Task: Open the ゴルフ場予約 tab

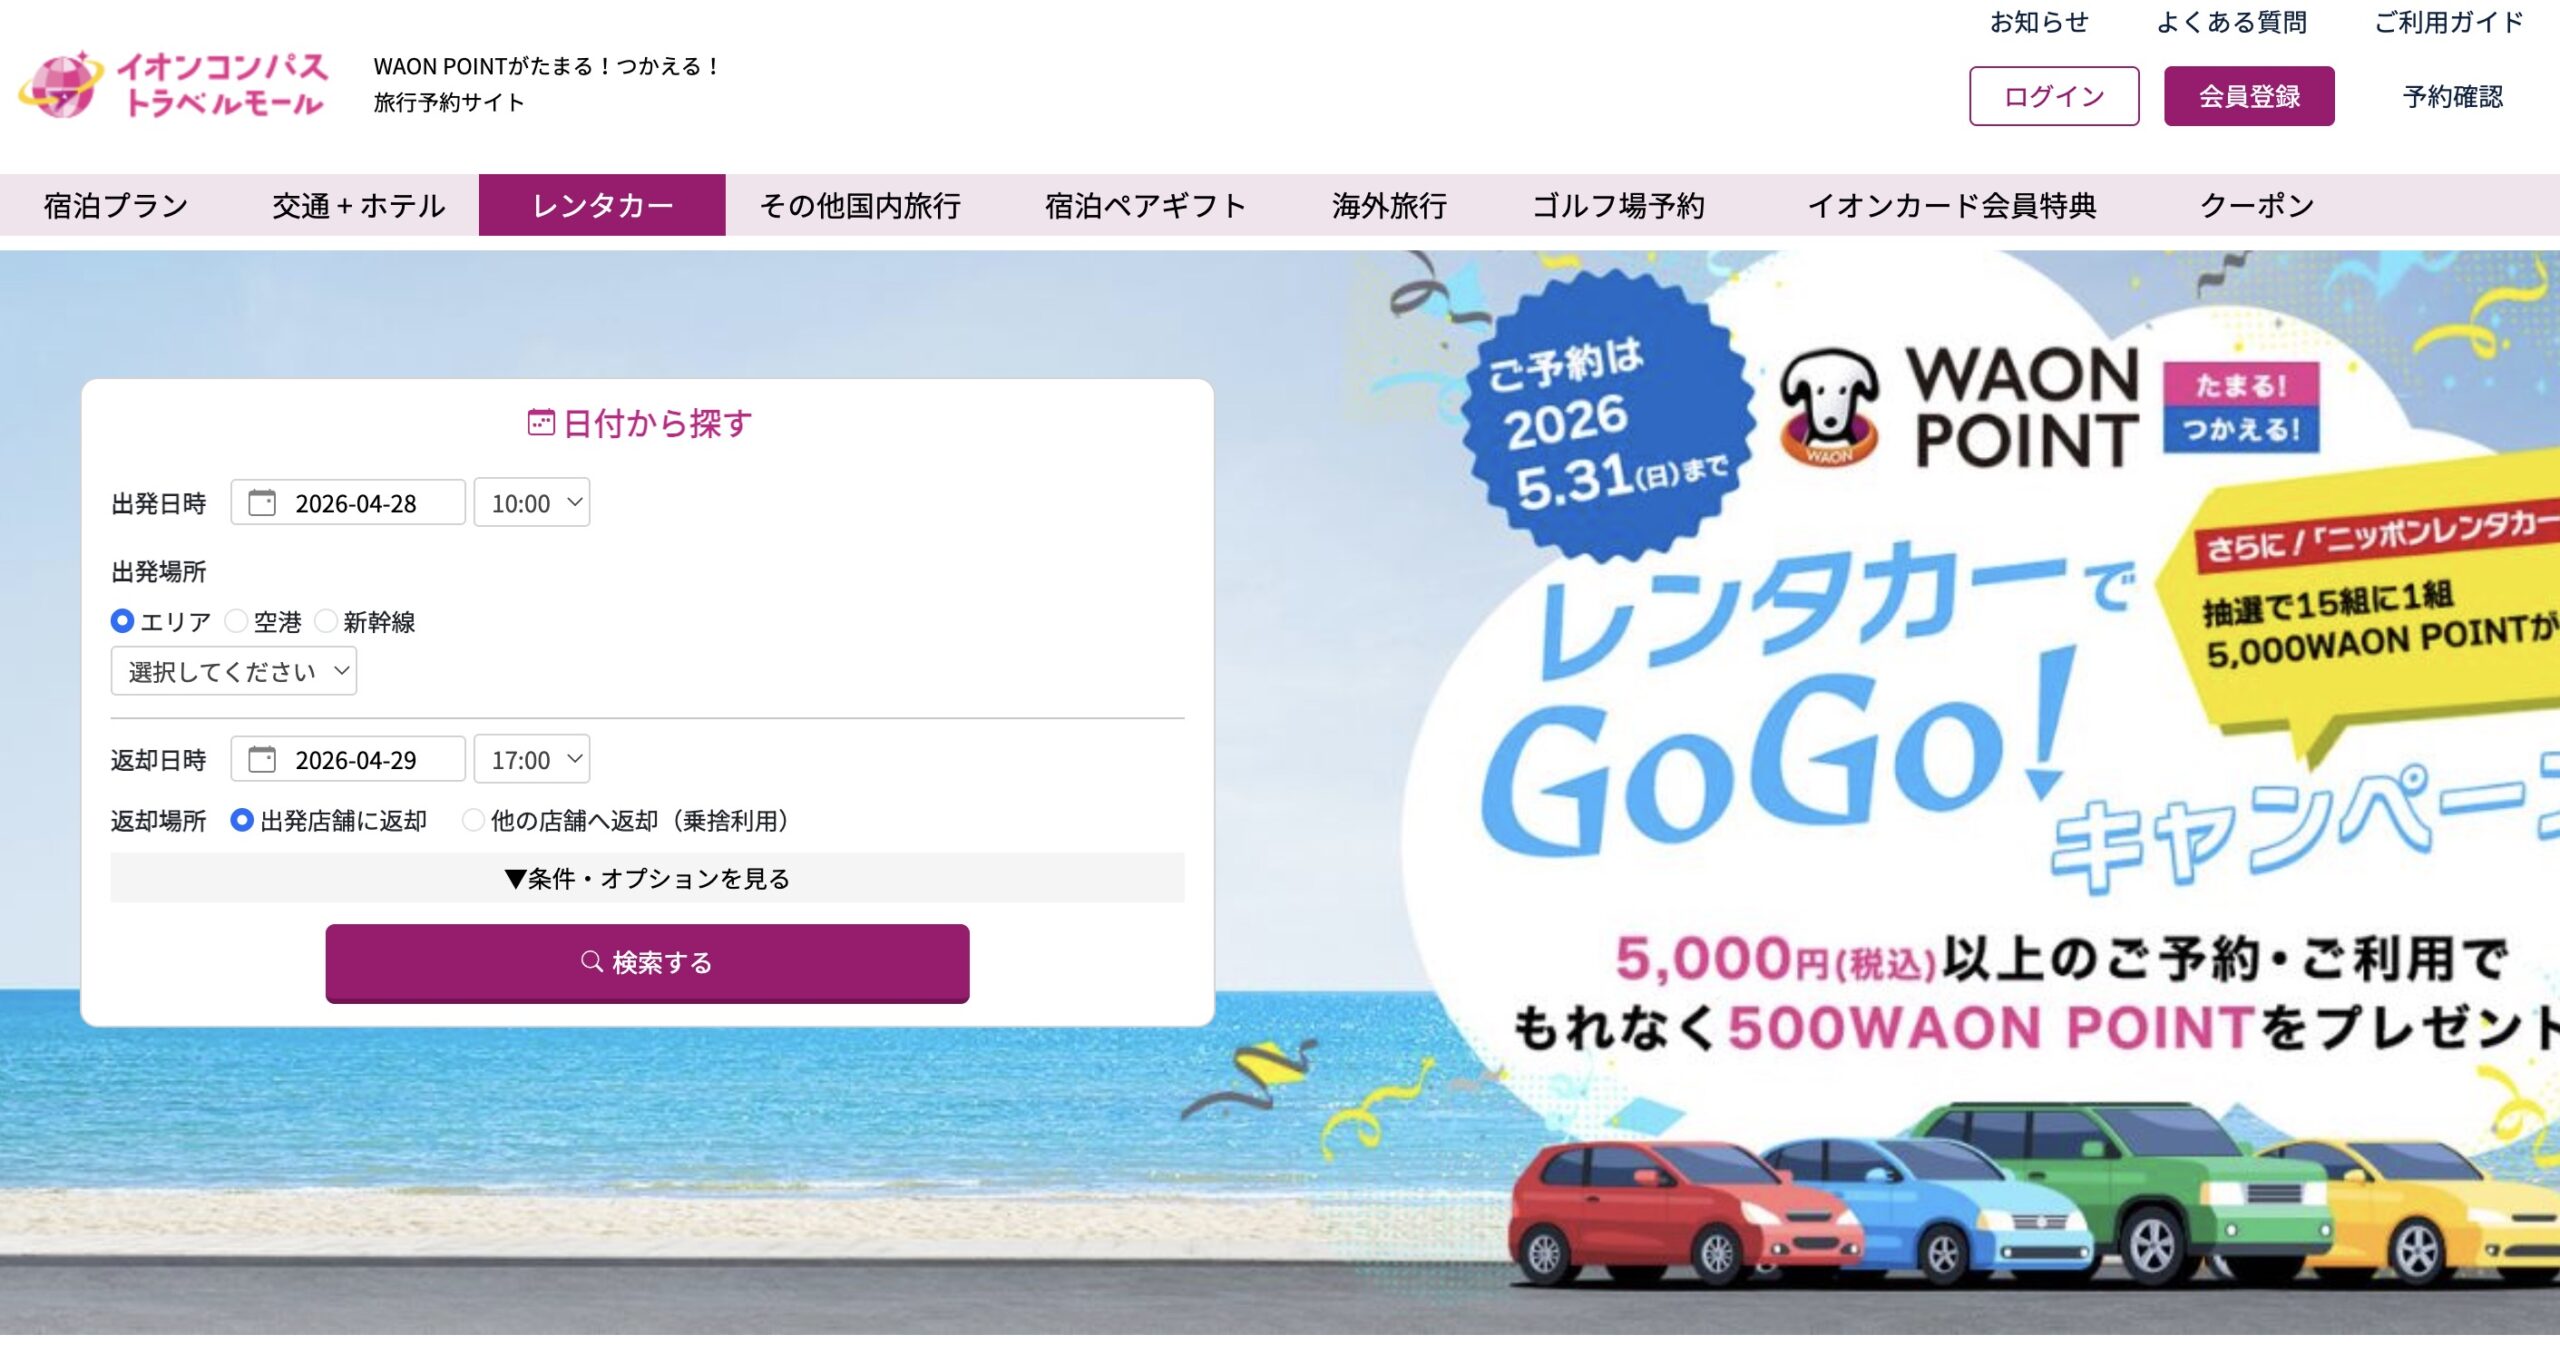Action: [x=1618, y=205]
